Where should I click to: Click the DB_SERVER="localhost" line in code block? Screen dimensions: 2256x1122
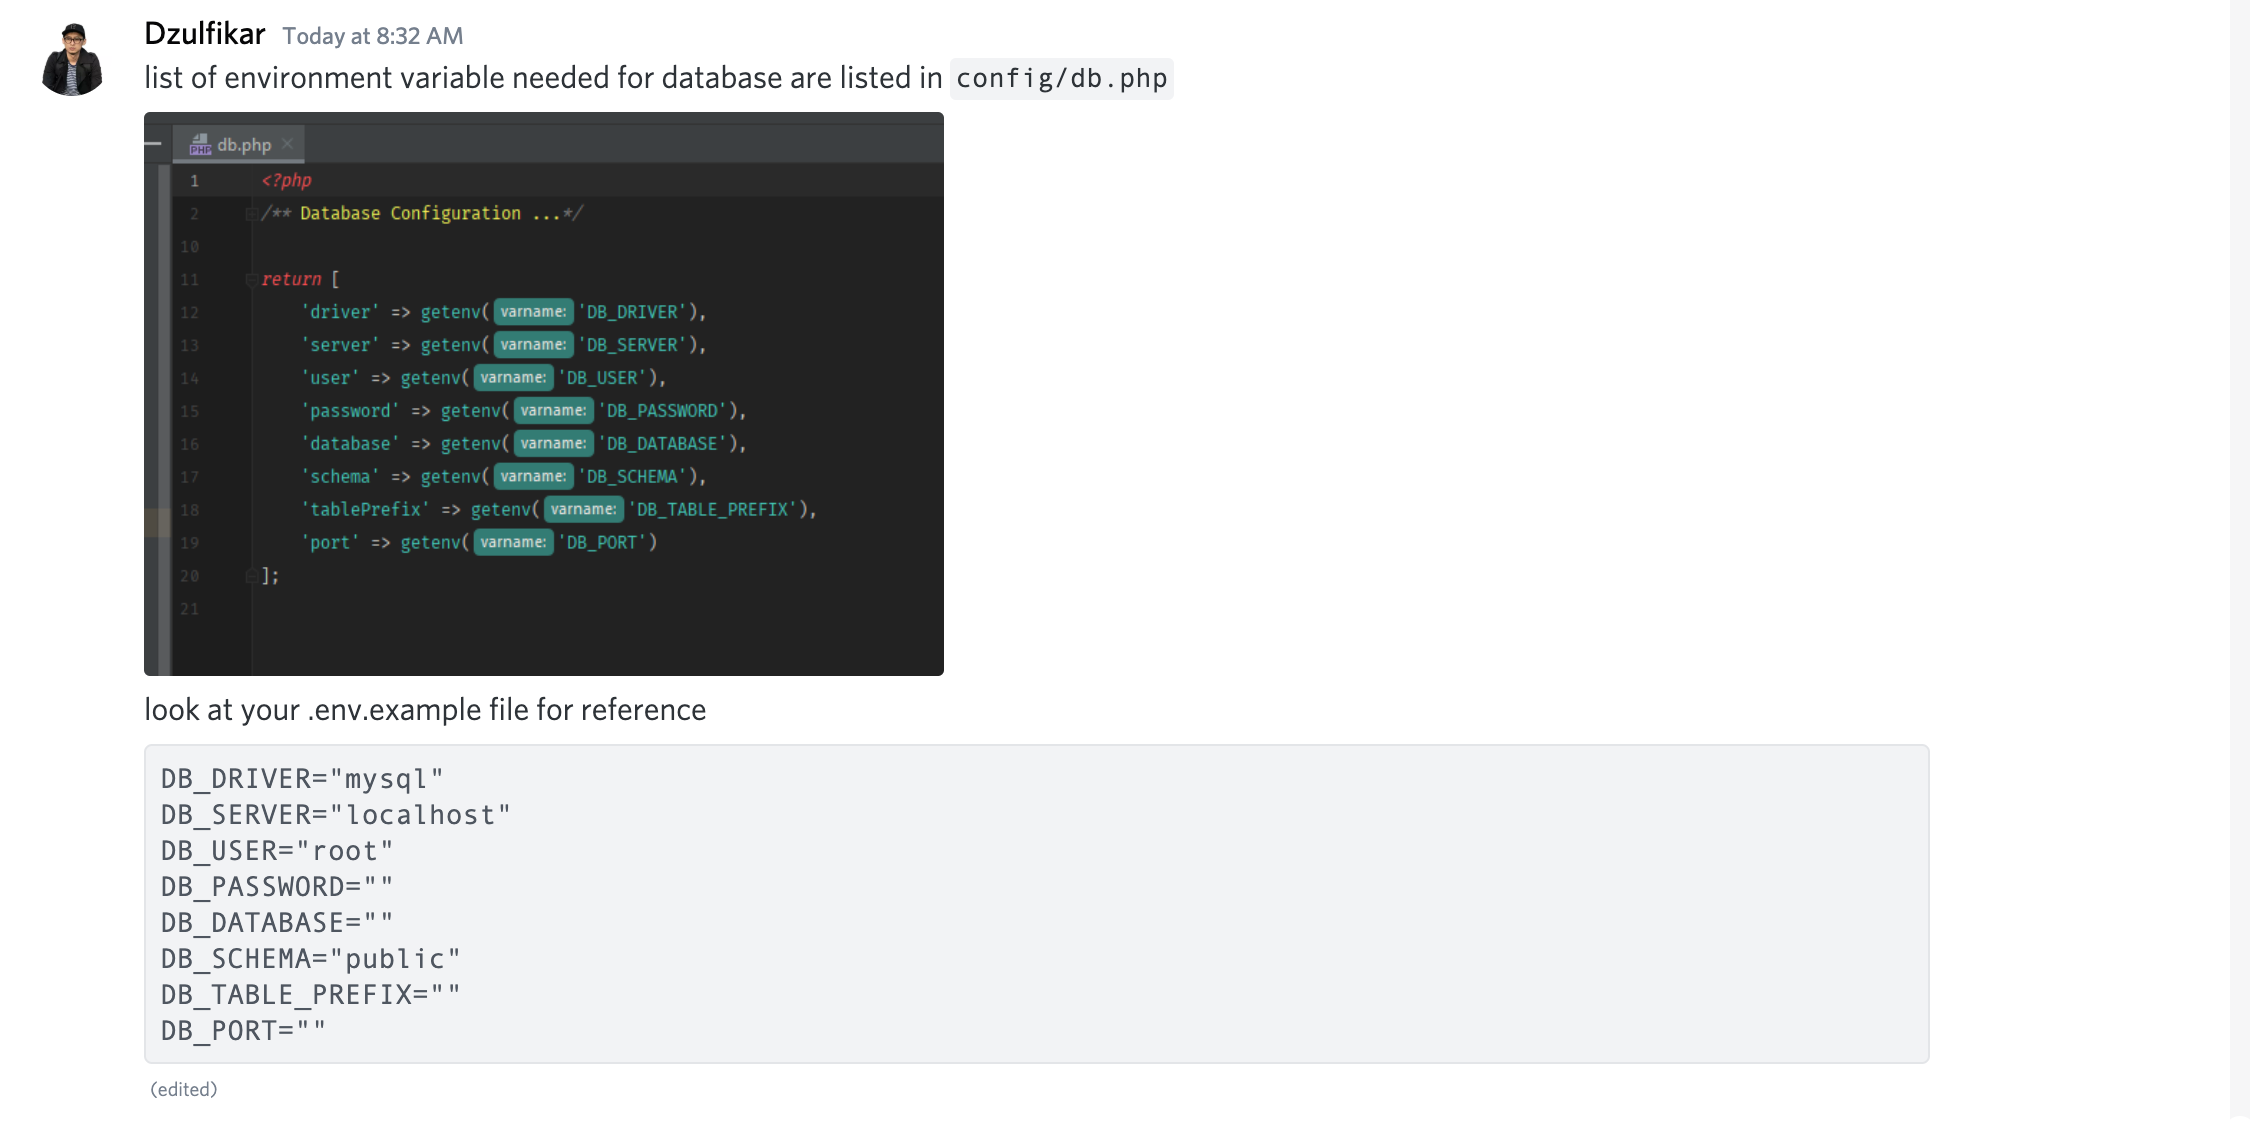click(x=336, y=815)
